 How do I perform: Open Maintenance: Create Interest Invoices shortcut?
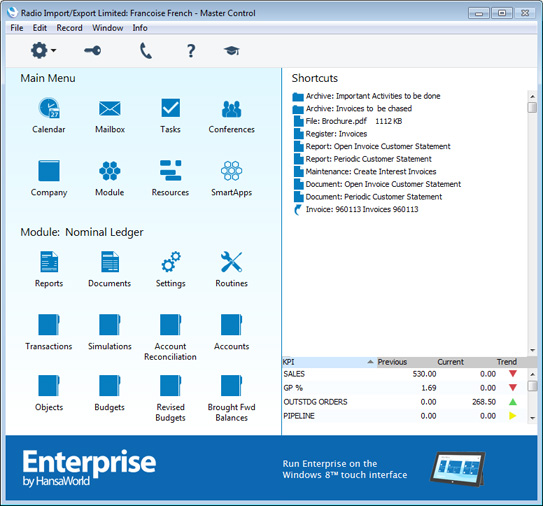tap(365, 172)
